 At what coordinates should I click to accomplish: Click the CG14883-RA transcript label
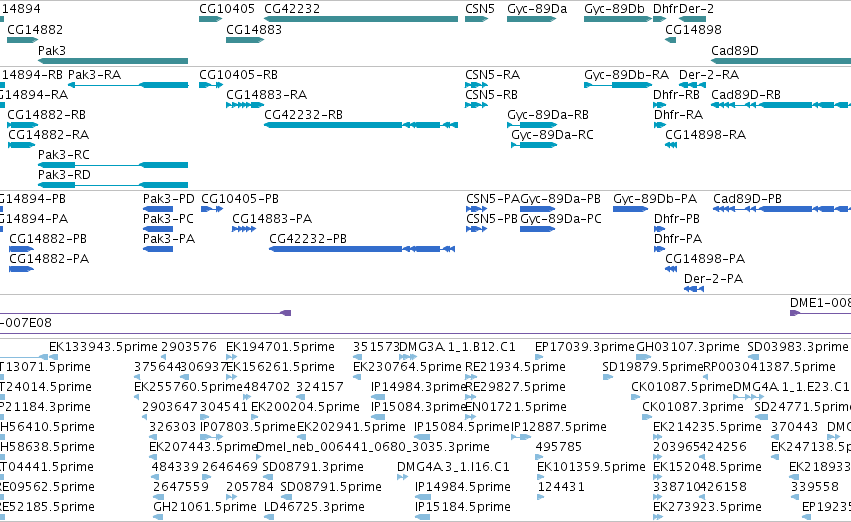[266, 94]
